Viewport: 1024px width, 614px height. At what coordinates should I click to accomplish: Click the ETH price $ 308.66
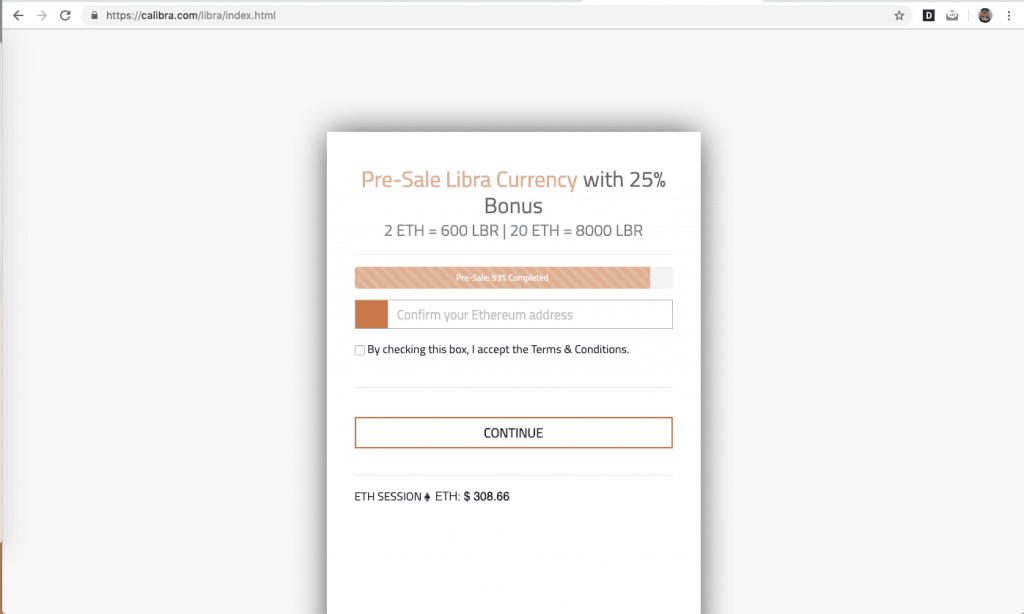click(x=486, y=497)
